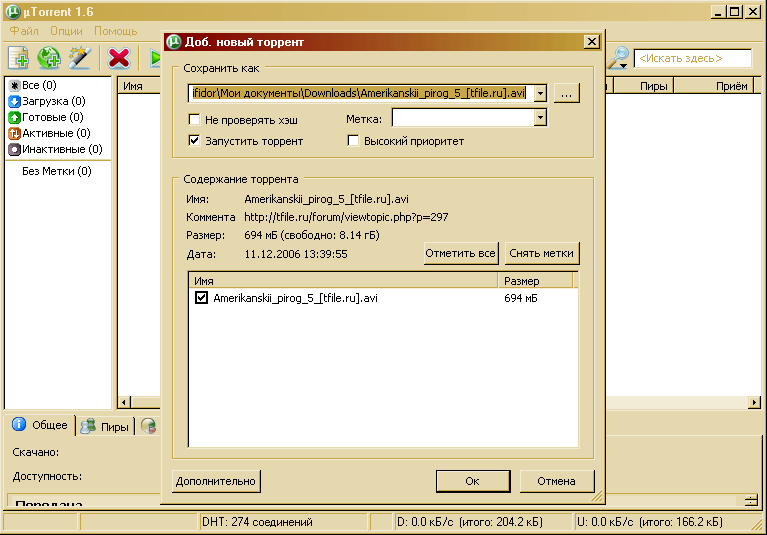Click the Приём column header in main list

pyautogui.click(x=714, y=86)
